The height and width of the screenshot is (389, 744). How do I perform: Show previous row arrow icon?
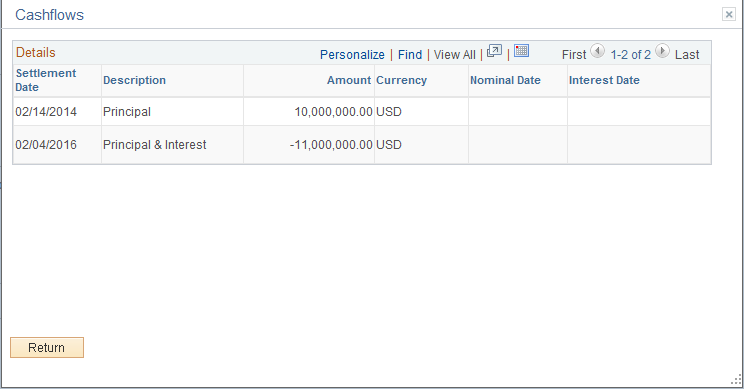(x=597, y=51)
